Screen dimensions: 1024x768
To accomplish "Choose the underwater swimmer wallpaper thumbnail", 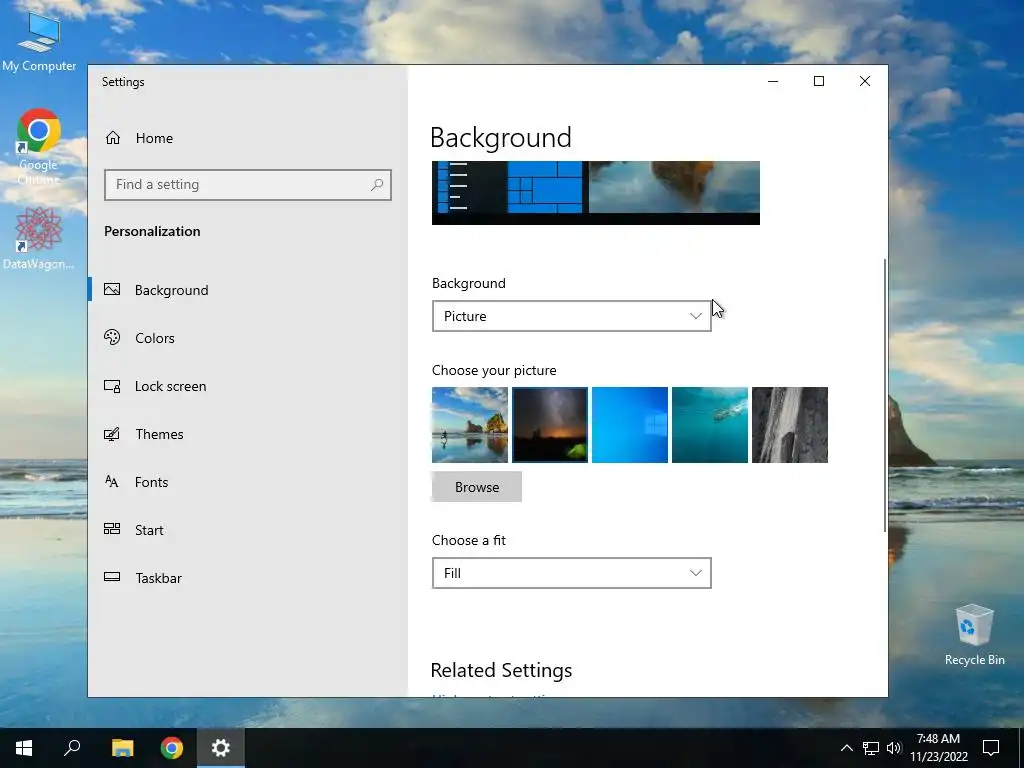I will 710,425.
